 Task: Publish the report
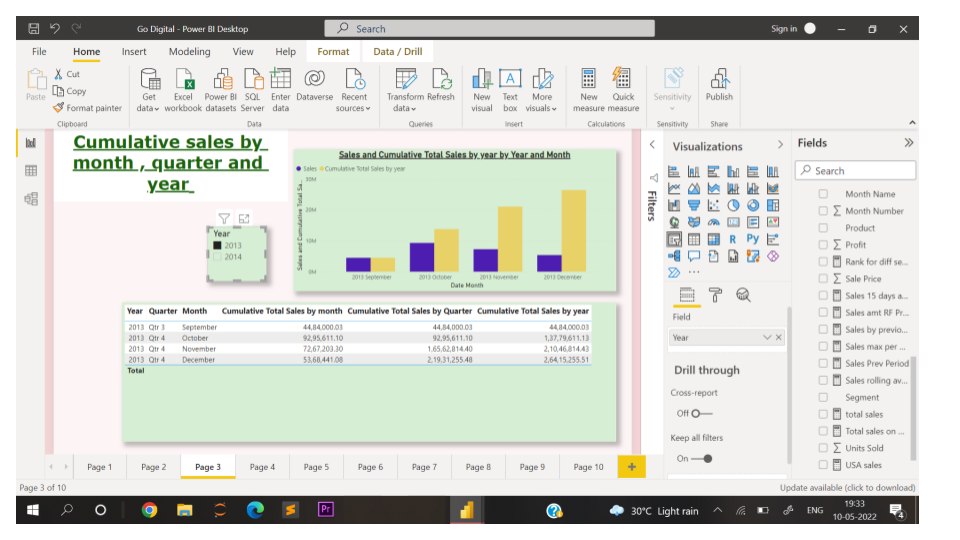pos(719,84)
